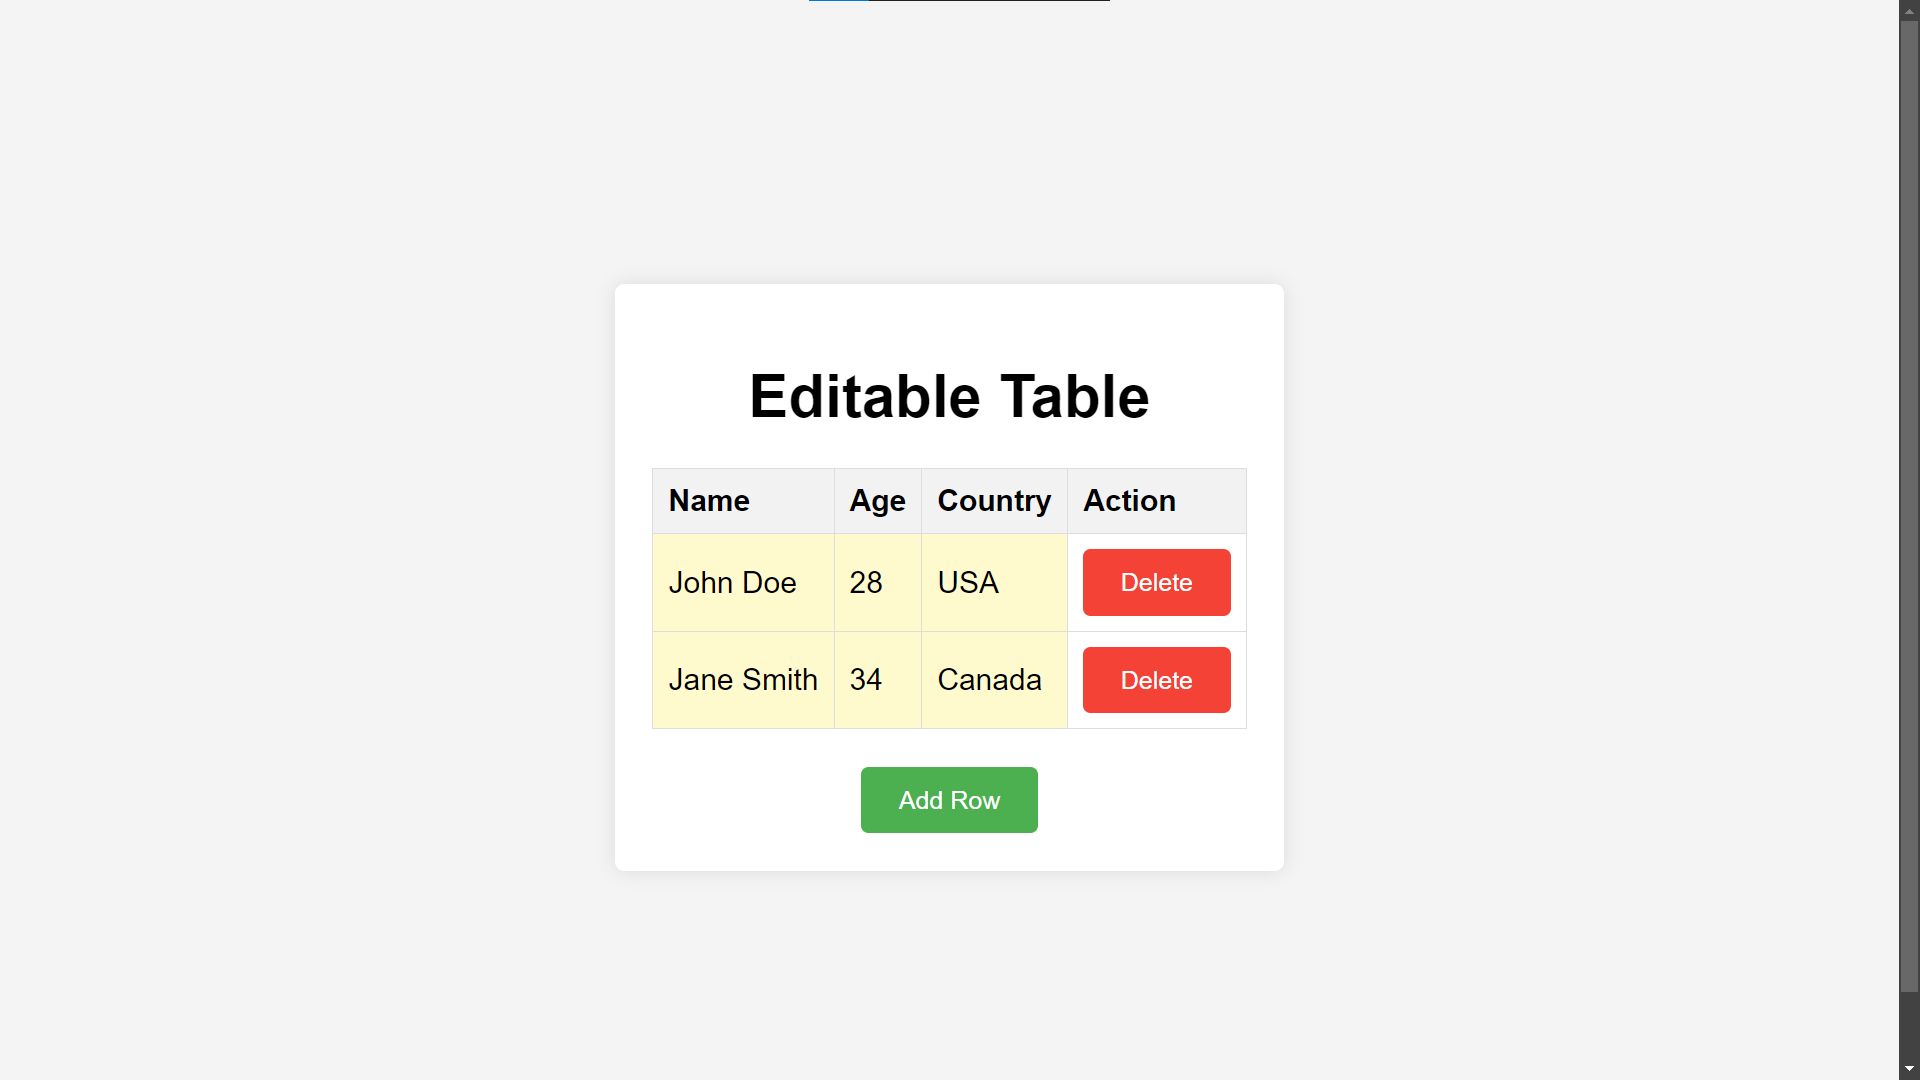The image size is (1920, 1080).
Task: Edit the USA country cell
Action: tap(994, 582)
